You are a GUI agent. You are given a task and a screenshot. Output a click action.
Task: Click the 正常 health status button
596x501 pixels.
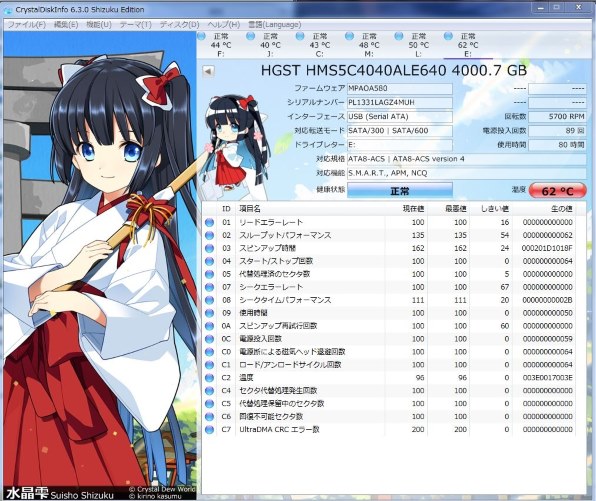click(399, 190)
